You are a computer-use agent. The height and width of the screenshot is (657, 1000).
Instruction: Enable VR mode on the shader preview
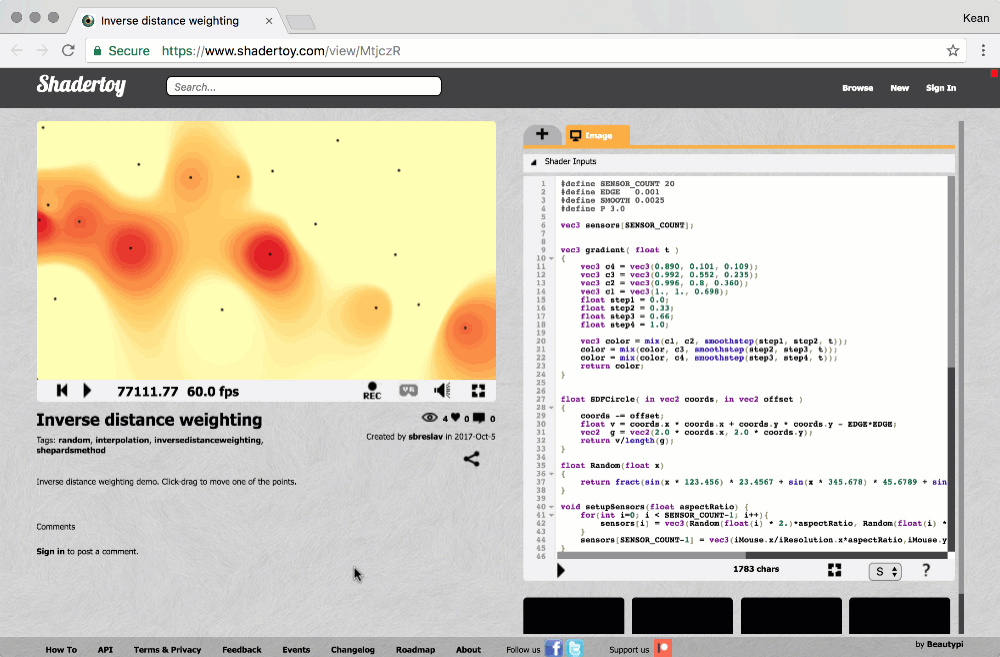pos(408,391)
